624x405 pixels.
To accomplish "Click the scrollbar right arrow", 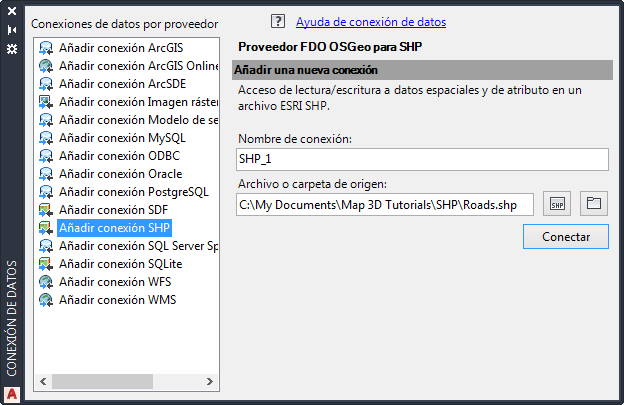I will (213, 381).
